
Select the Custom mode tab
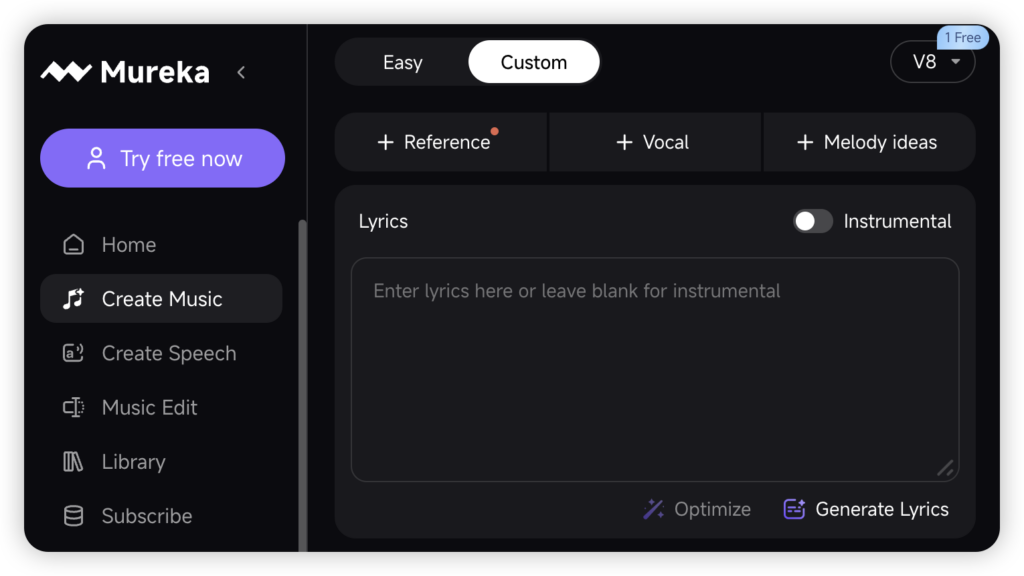tap(533, 62)
